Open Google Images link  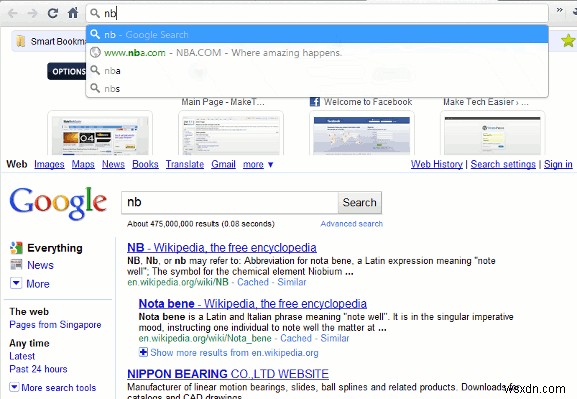pyautogui.click(x=49, y=164)
